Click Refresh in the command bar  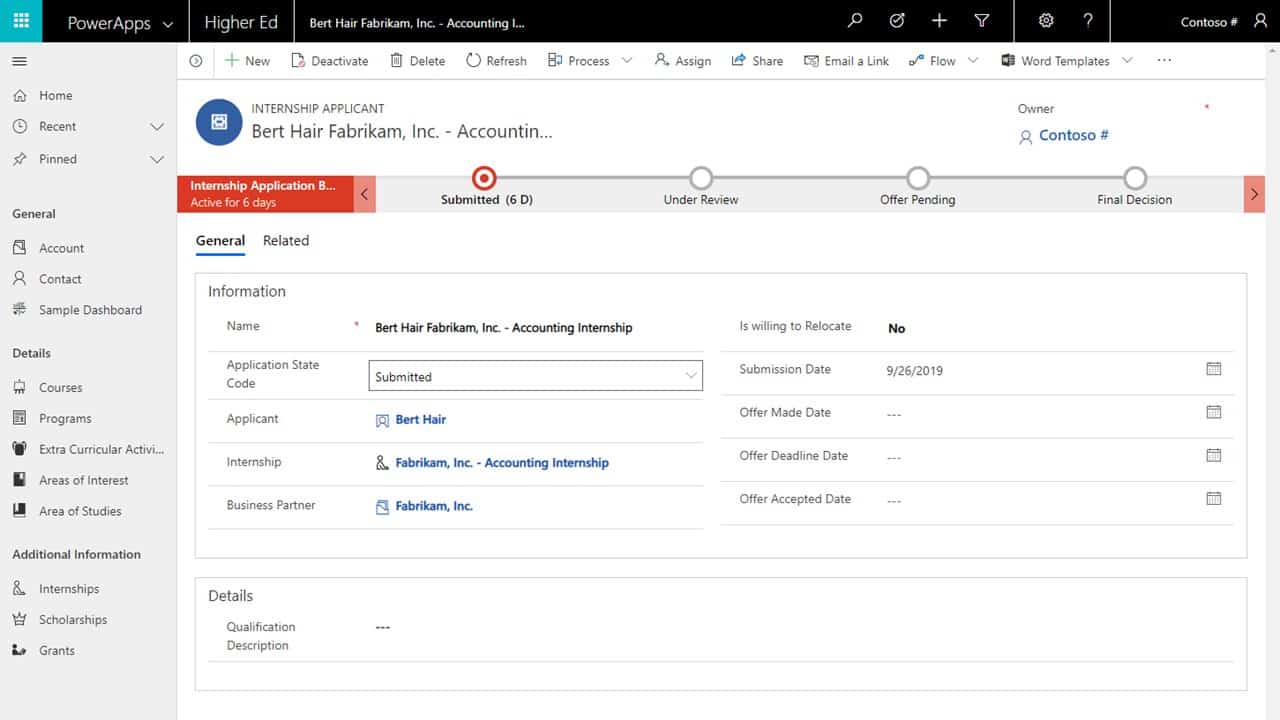(497, 61)
